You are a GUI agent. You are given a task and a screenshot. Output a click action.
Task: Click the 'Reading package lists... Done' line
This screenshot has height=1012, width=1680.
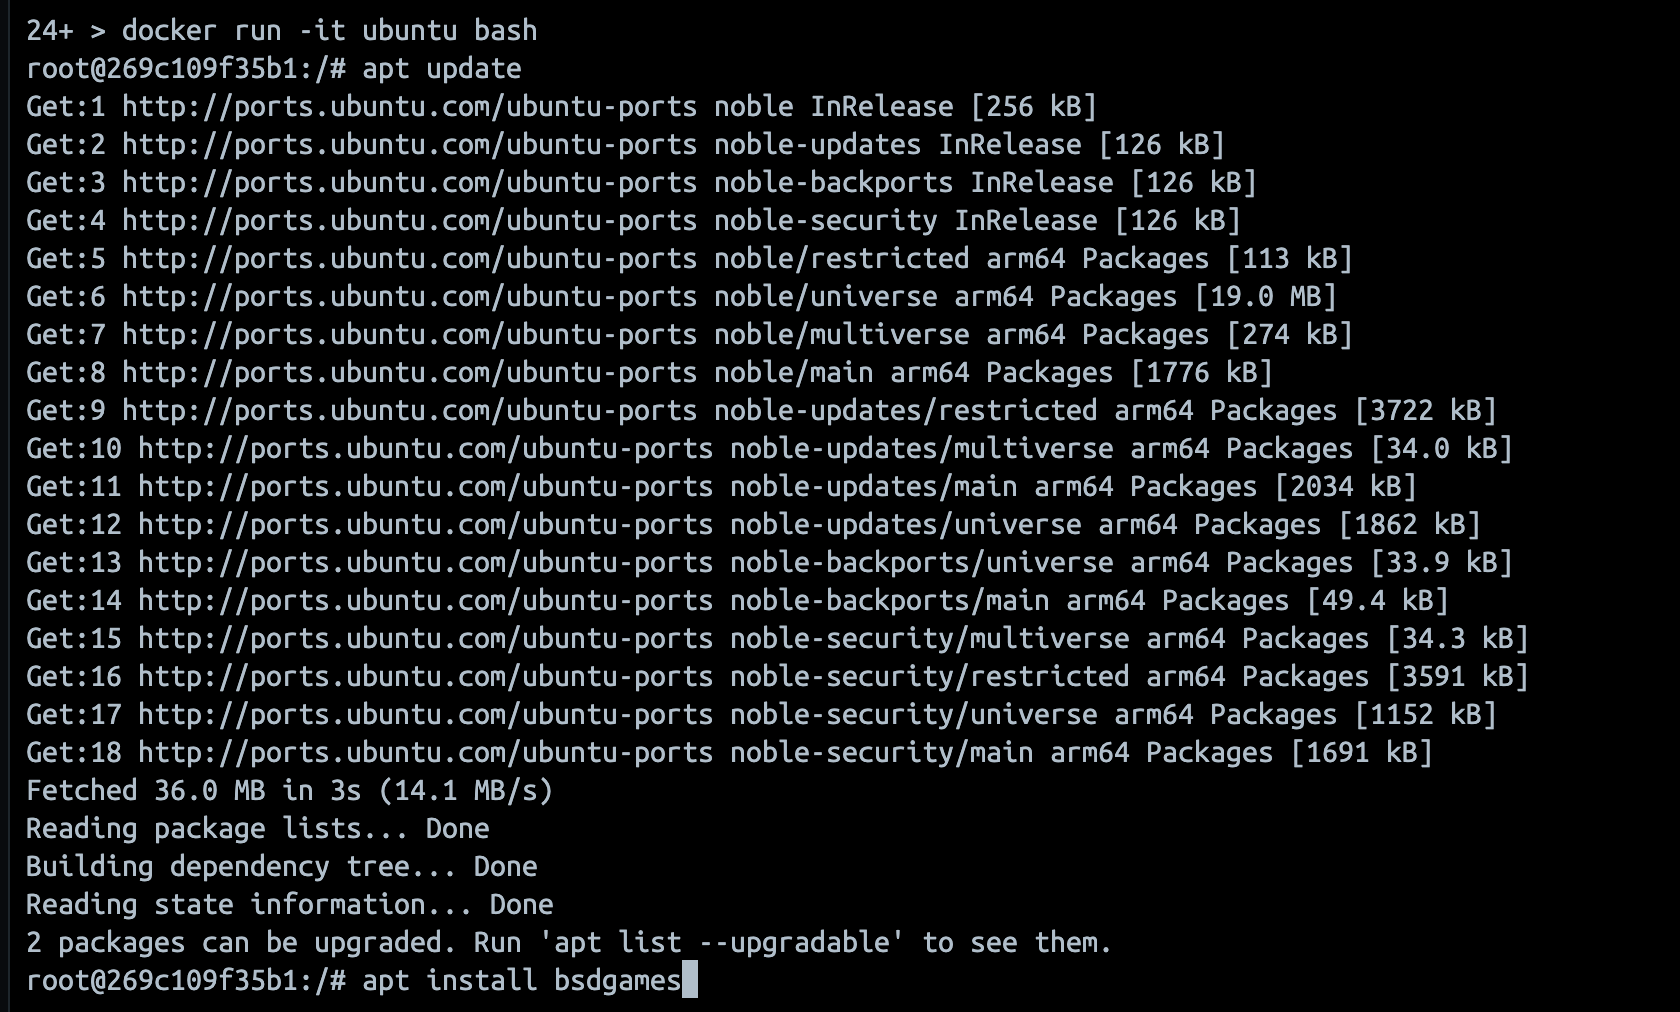(x=257, y=829)
